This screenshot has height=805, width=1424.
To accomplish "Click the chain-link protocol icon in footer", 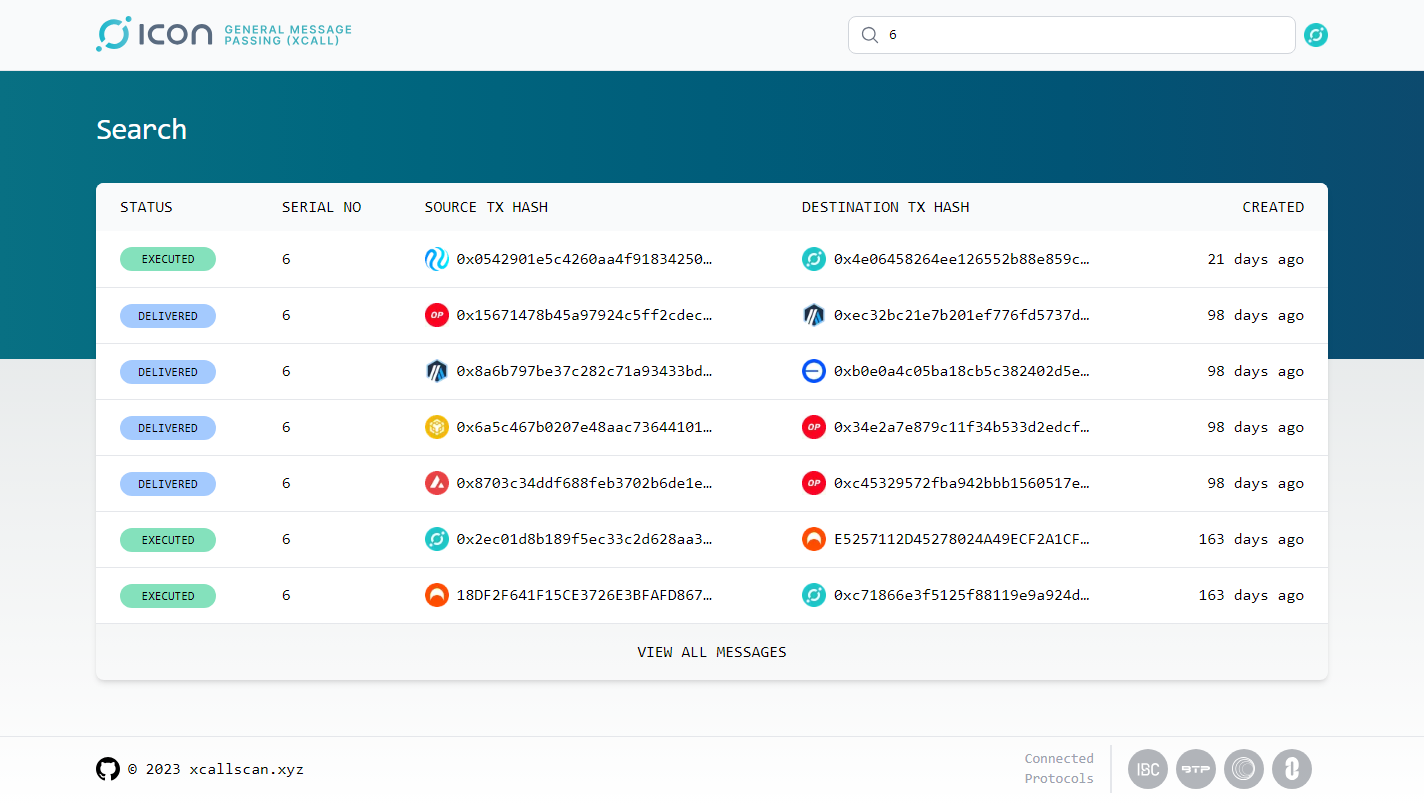I will (1292, 769).
